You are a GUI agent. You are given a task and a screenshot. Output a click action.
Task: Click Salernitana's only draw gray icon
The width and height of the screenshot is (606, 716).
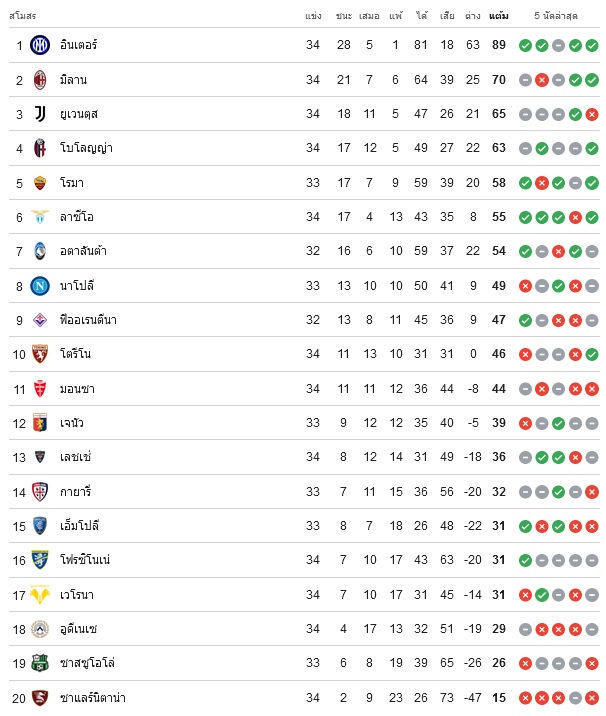tap(575, 698)
